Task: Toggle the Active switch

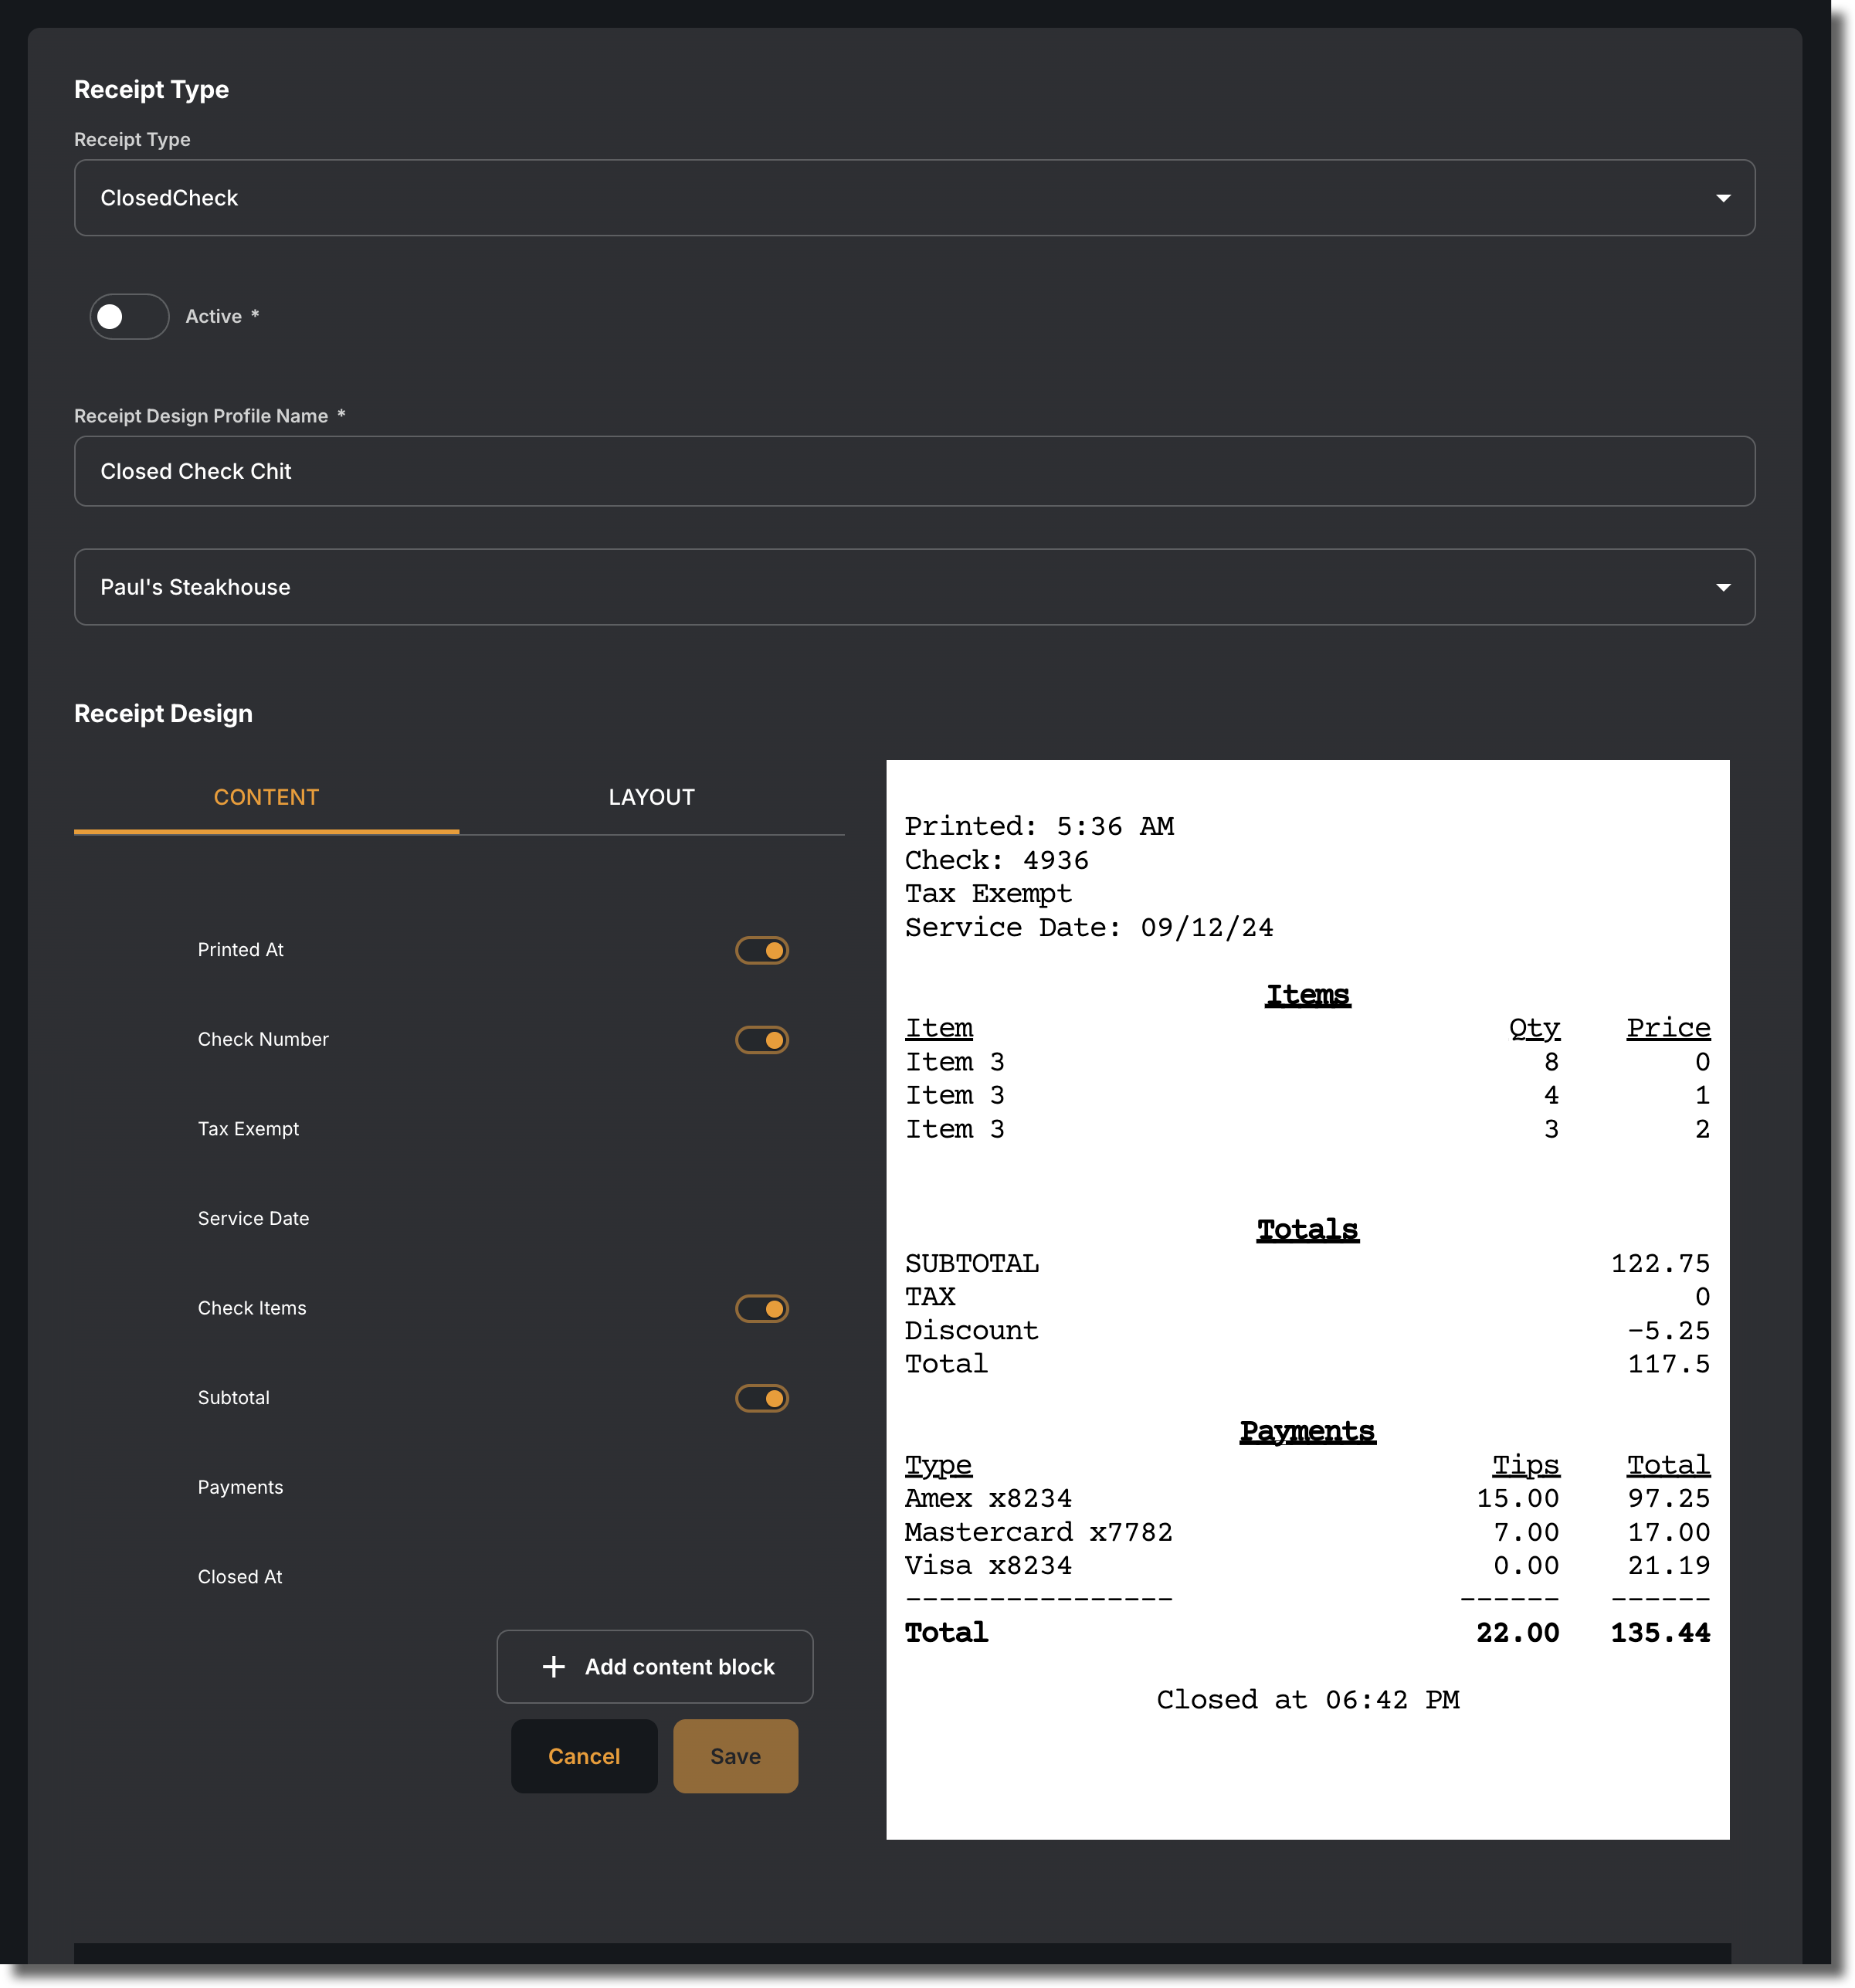Action: (x=129, y=316)
